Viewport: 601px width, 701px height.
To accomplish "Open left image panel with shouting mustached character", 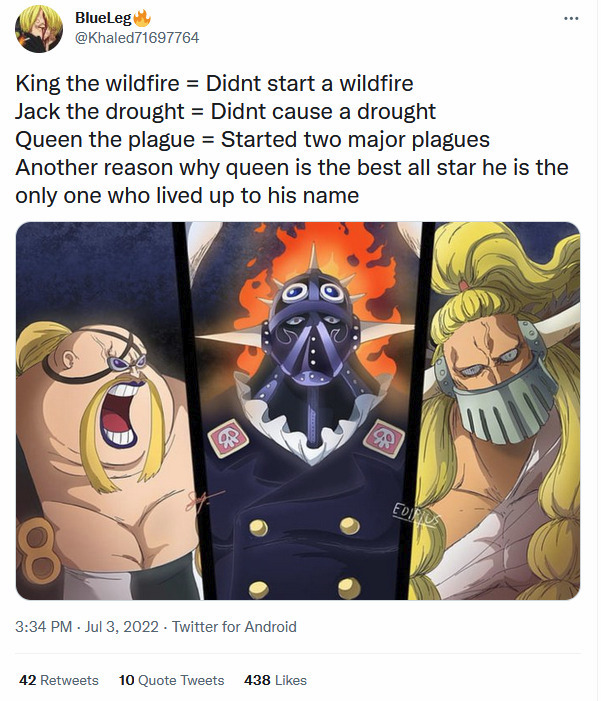I will click(x=95, y=410).
